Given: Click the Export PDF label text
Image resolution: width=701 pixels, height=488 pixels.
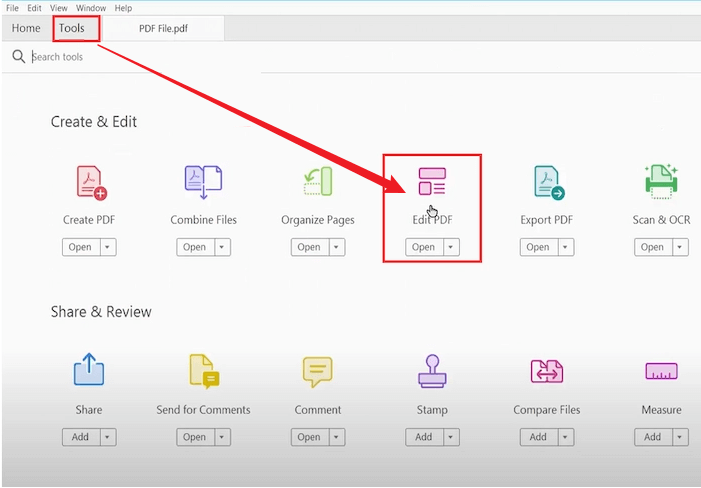Looking at the screenshot, I should pos(547,220).
